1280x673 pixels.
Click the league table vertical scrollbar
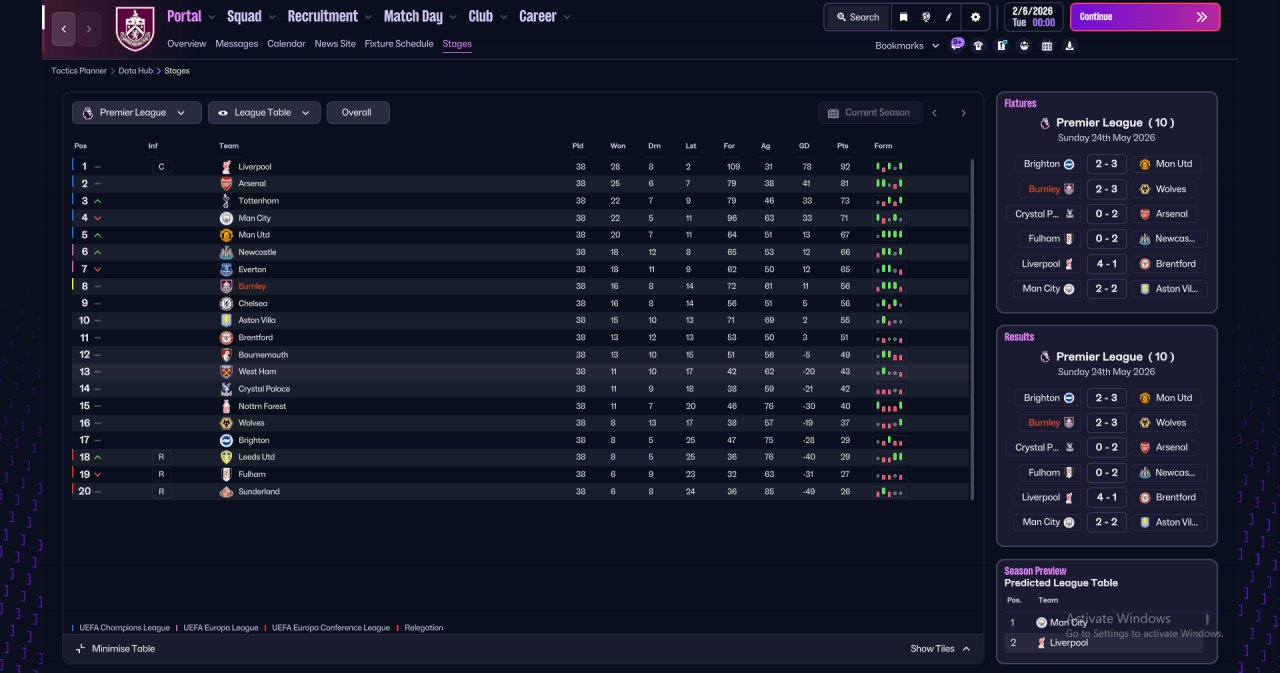click(x=972, y=329)
